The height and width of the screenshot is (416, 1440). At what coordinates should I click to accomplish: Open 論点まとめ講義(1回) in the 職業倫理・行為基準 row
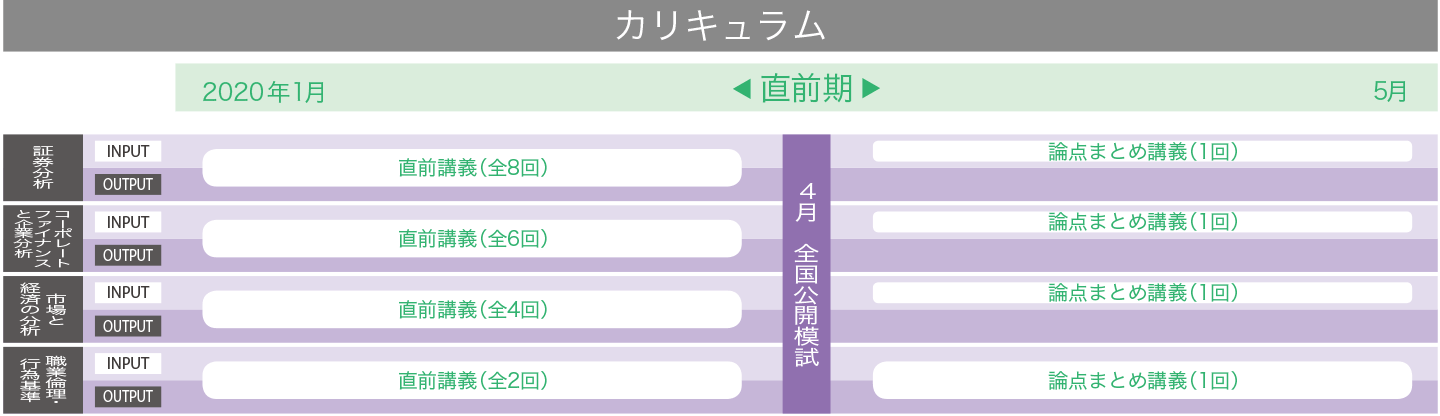(1142, 380)
